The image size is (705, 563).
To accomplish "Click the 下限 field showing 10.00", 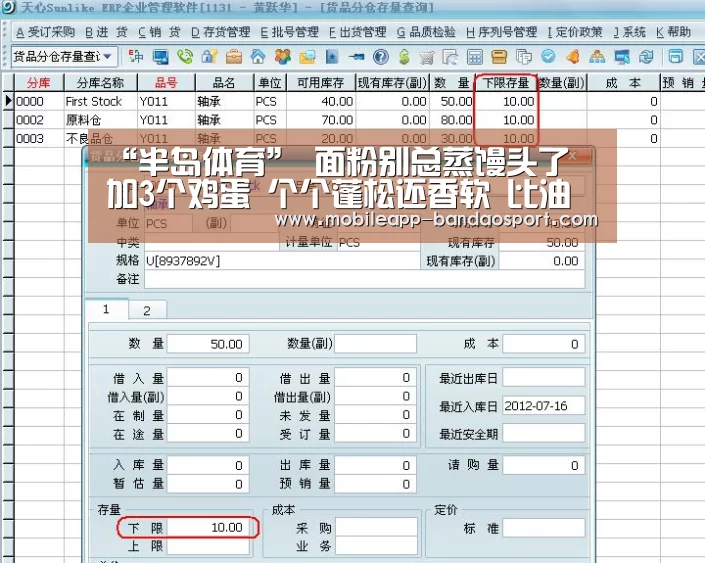I will [x=208, y=527].
